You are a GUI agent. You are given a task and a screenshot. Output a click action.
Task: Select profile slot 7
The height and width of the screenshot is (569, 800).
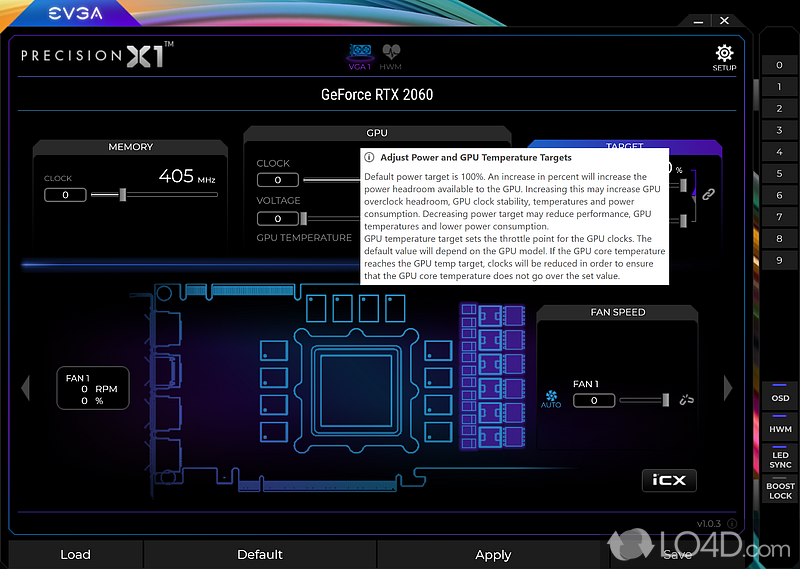coord(779,217)
